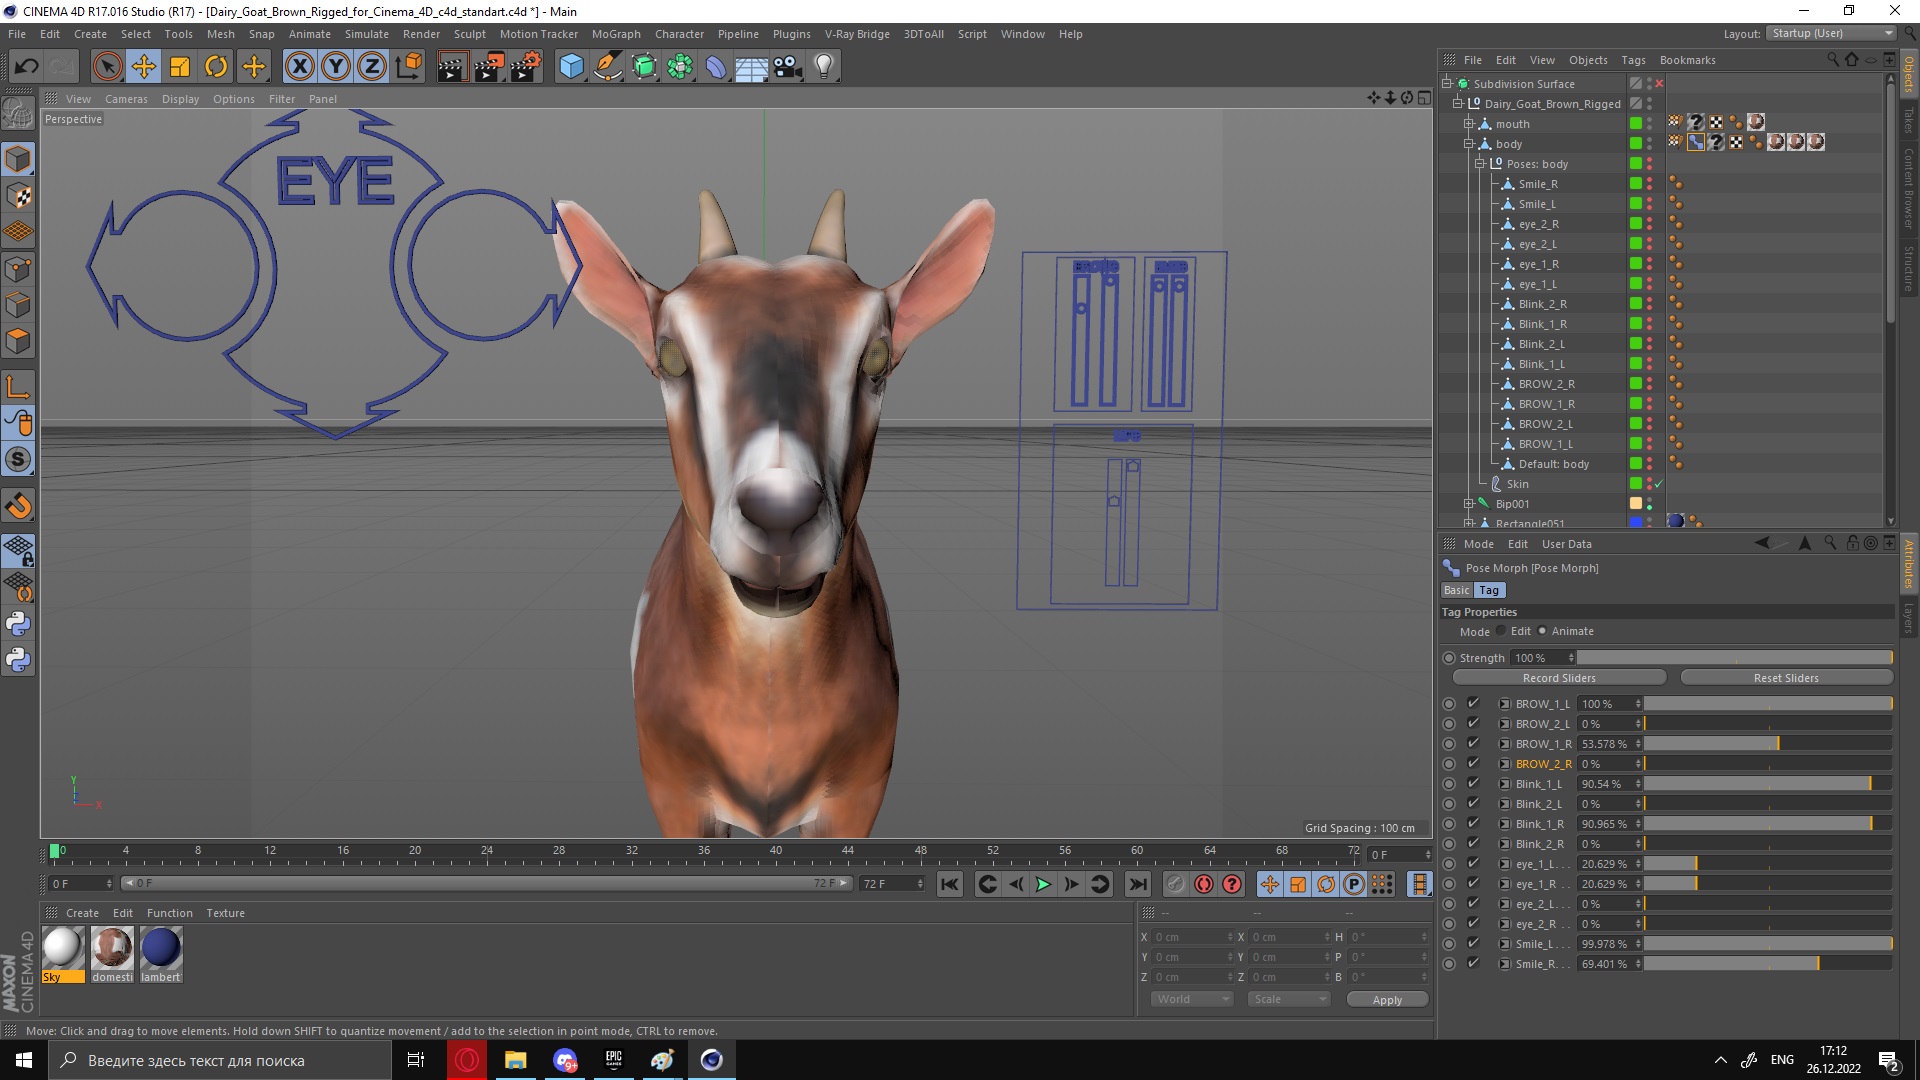Open the Edit menu in menu bar
Screen dimensions: 1920x1080
coord(49,33)
